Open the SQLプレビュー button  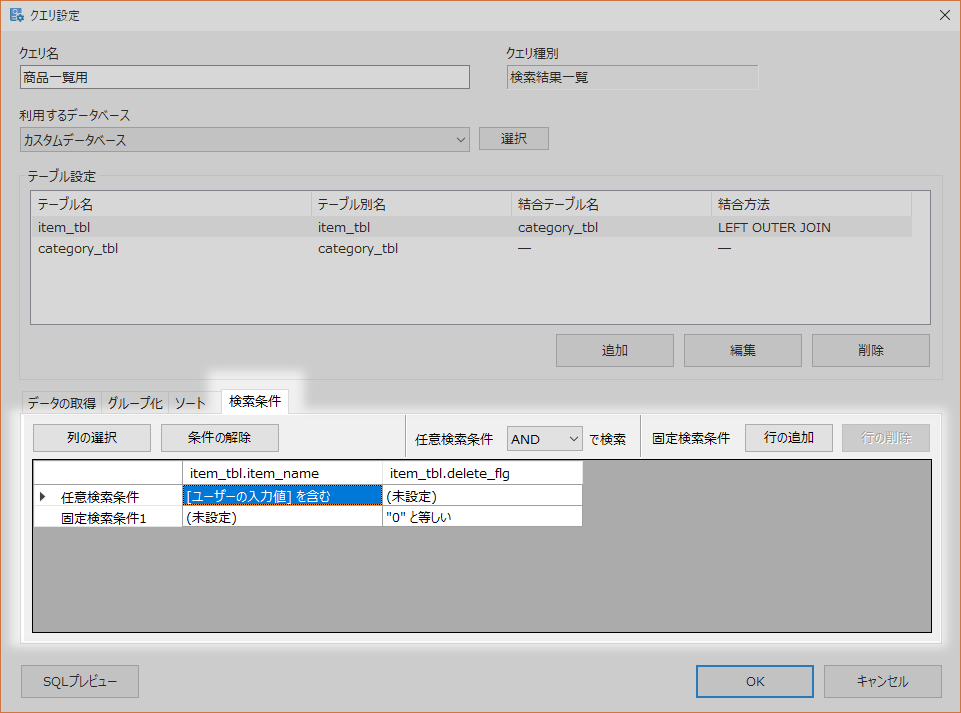(x=80, y=681)
